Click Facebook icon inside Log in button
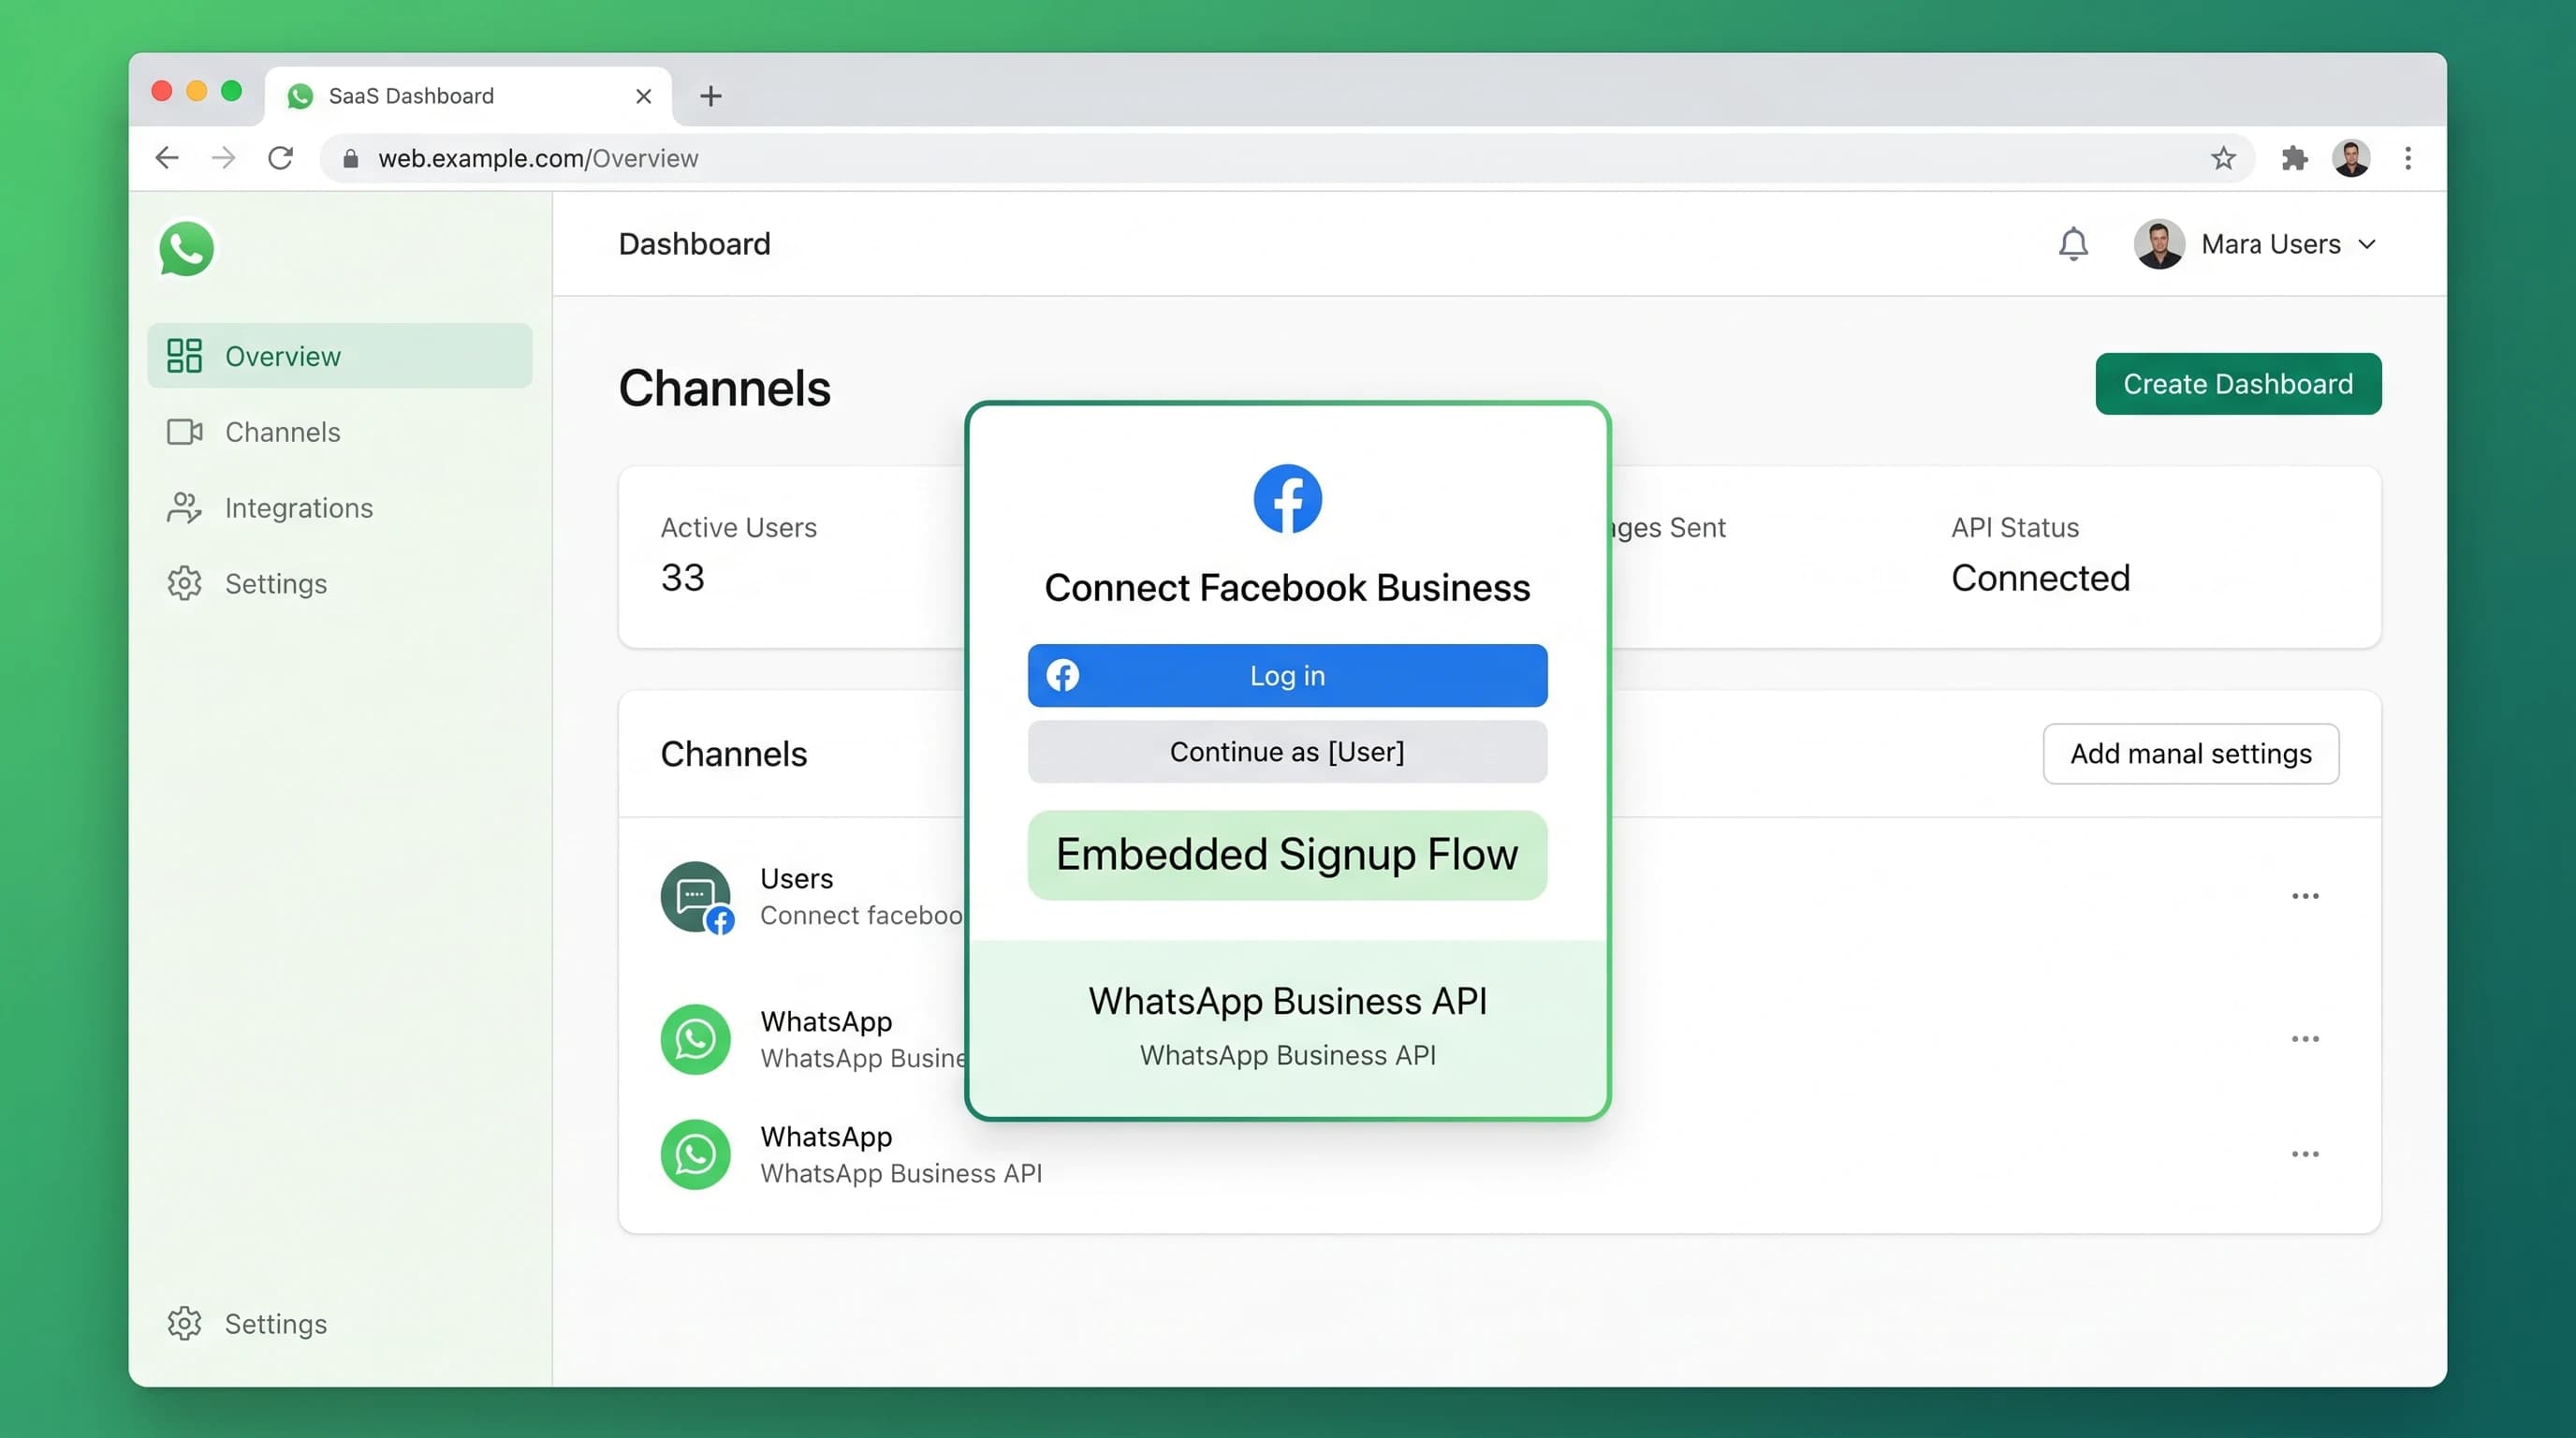The image size is (2576, 1438). (1062, 676)
